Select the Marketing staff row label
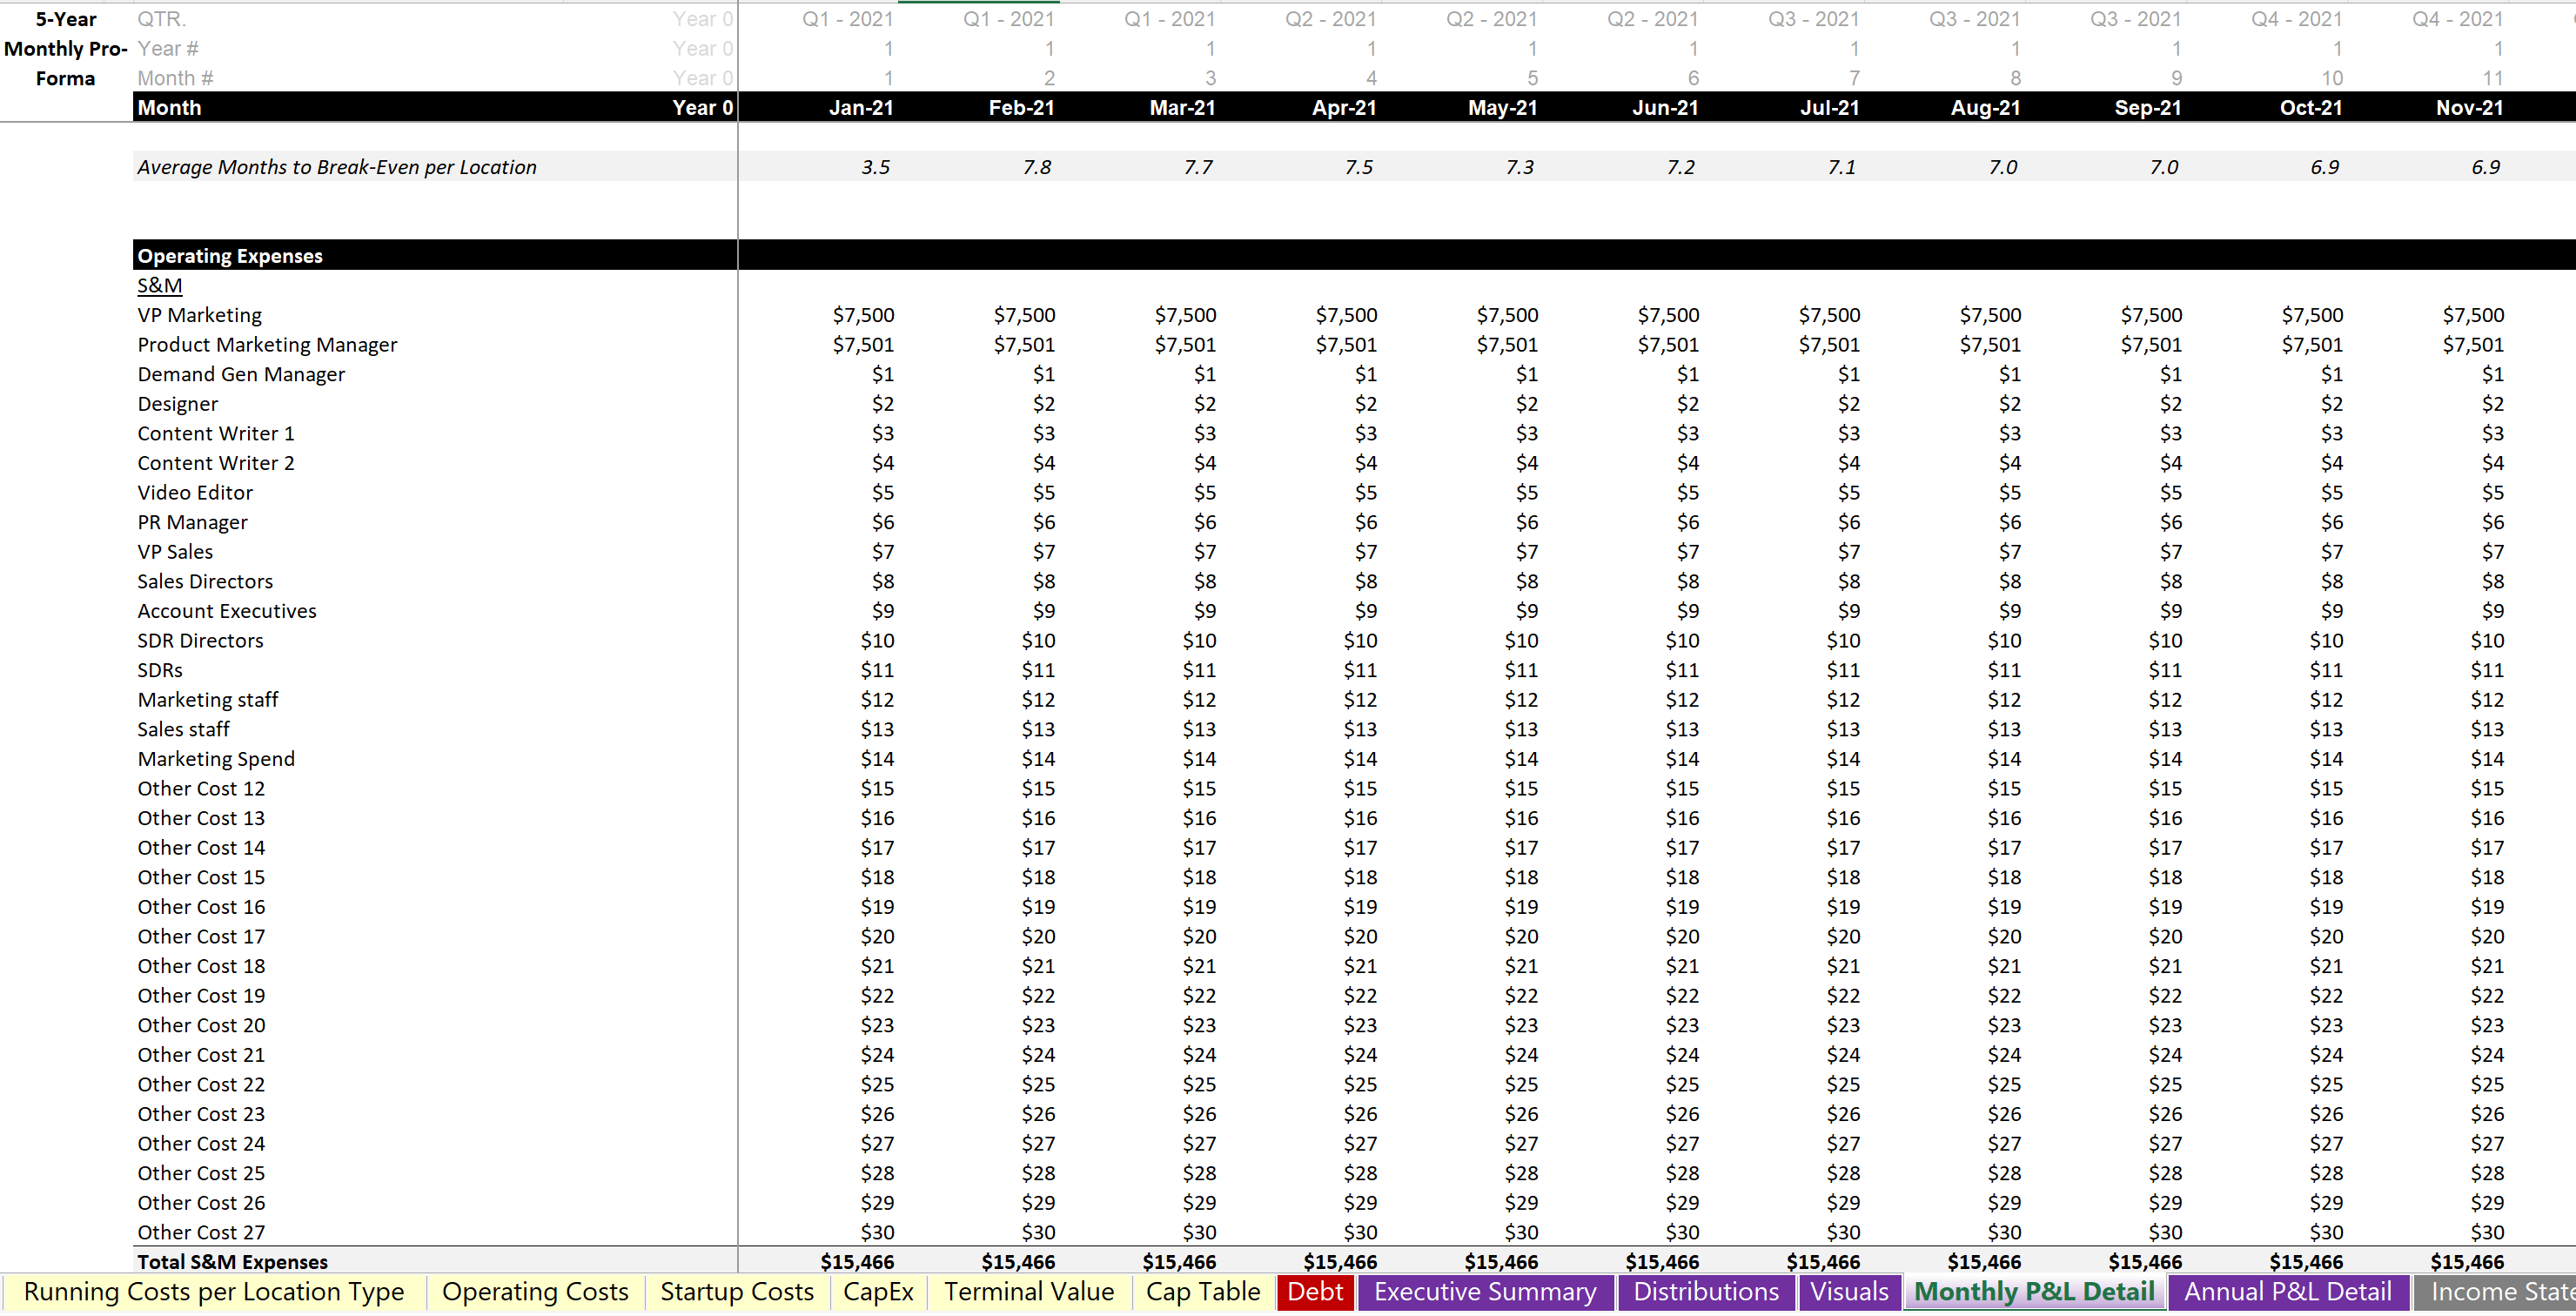 (208, 700)
